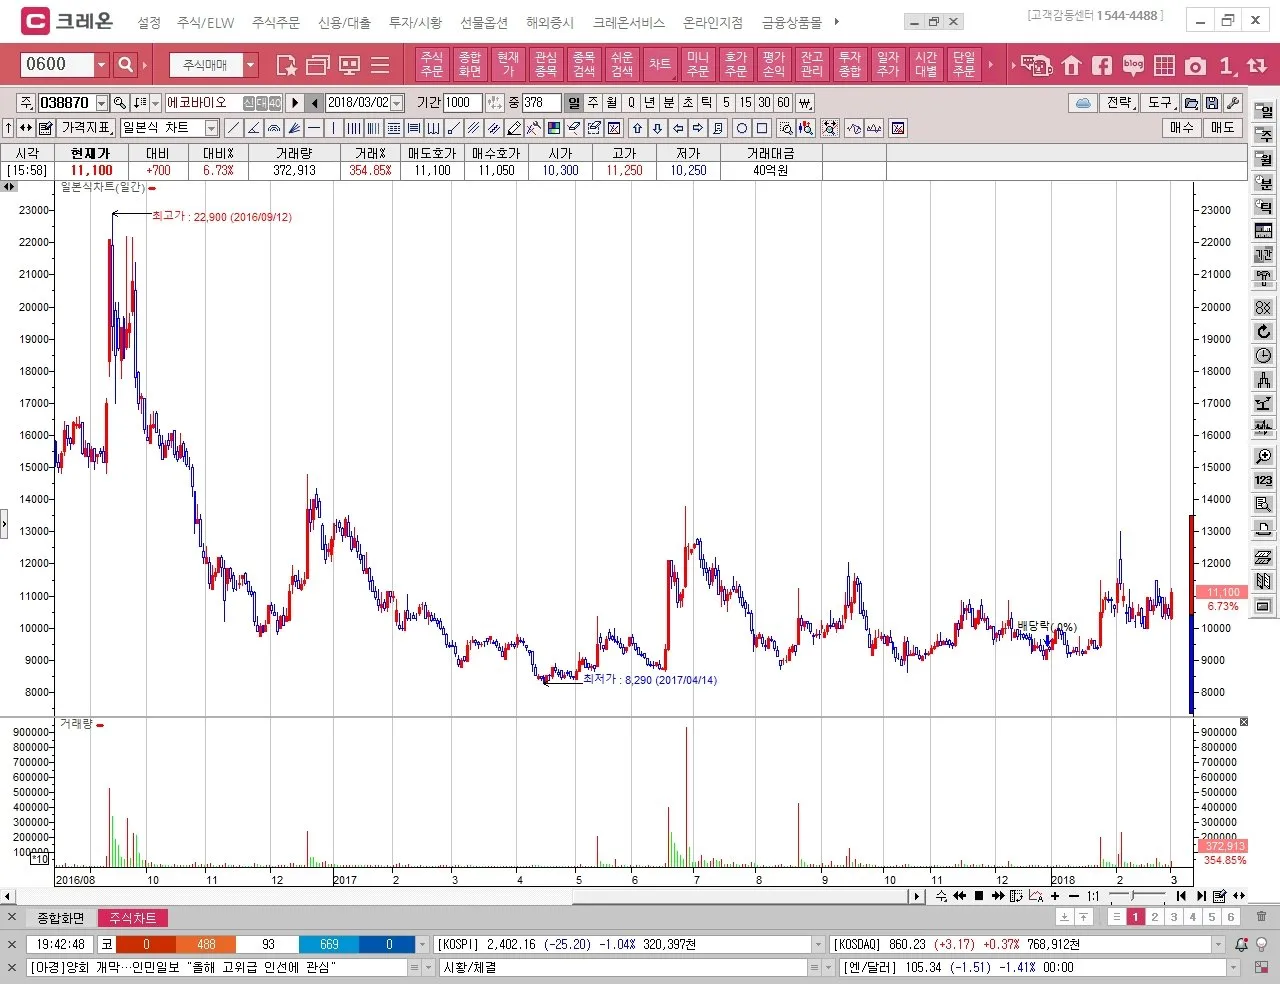The width and height of the screenshot is (1280, 984).
Task: Open the cloud sync icon
Action: [x=1083, y=103]
